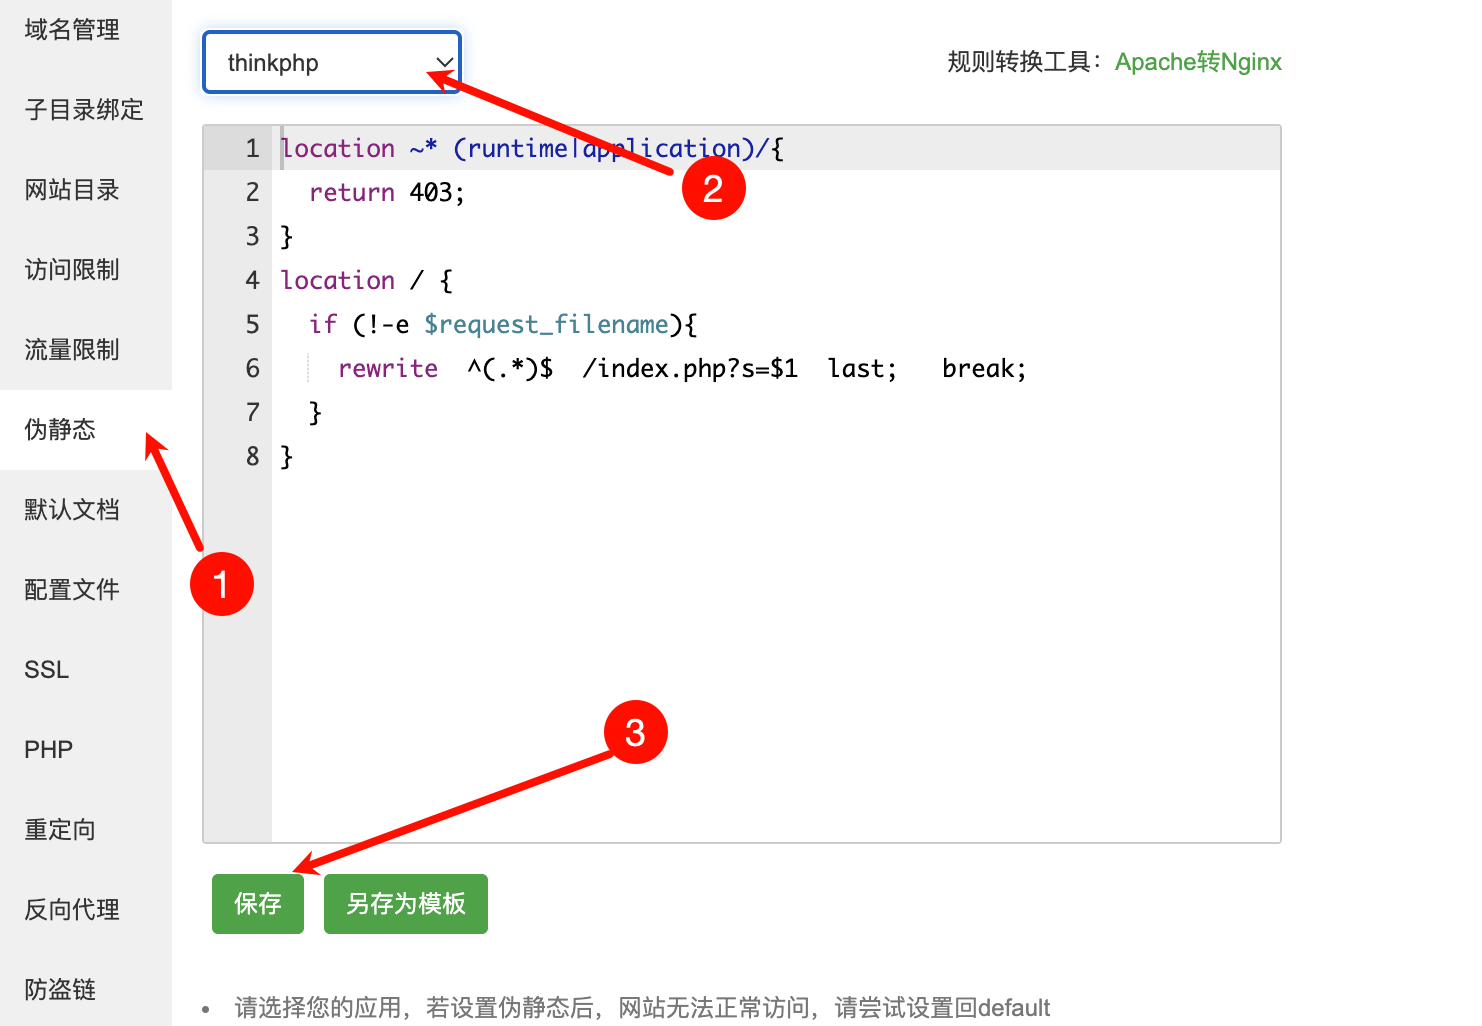
Task: Open the Apache转Nginx conversion tool
Action: 1197,61
